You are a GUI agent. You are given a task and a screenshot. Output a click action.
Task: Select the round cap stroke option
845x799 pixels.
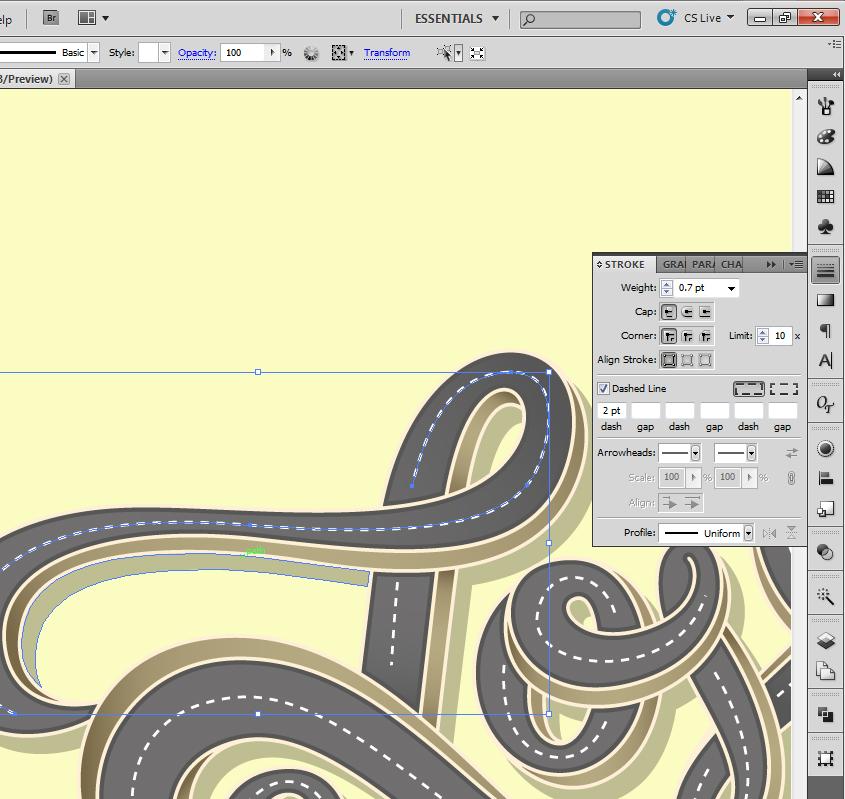pyautogui.click(x=687, y=312)
